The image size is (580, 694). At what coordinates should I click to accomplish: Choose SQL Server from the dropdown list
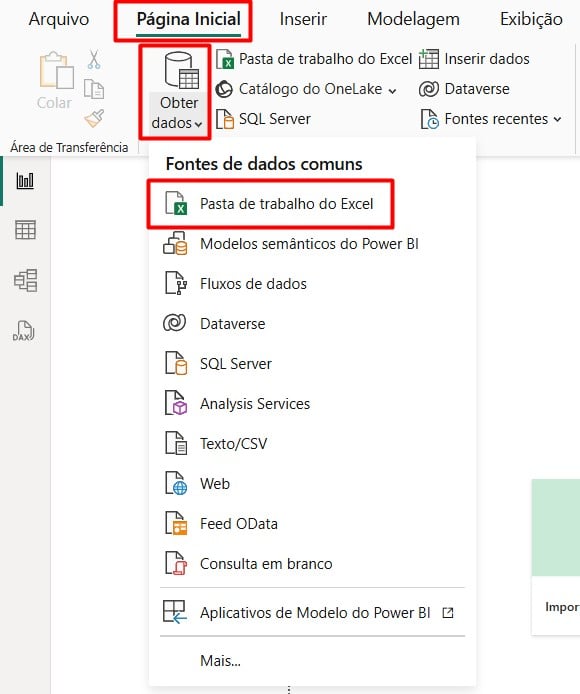312,364
